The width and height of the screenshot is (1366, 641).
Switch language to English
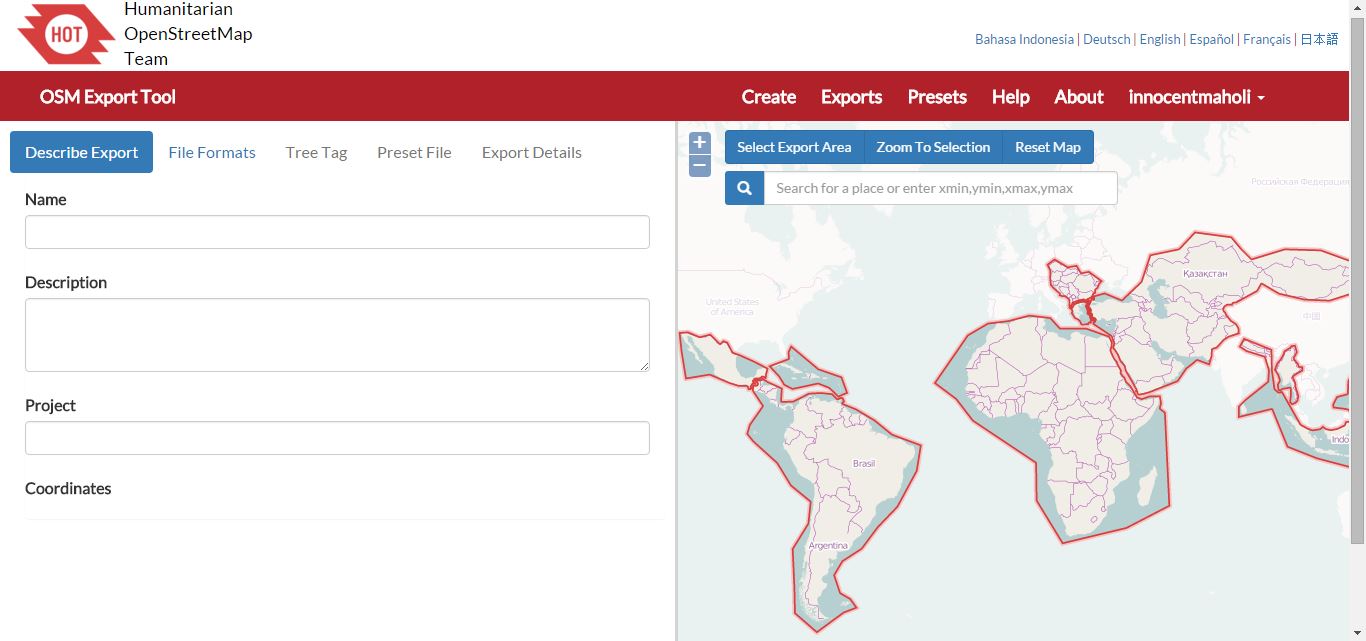[1160, 39]
